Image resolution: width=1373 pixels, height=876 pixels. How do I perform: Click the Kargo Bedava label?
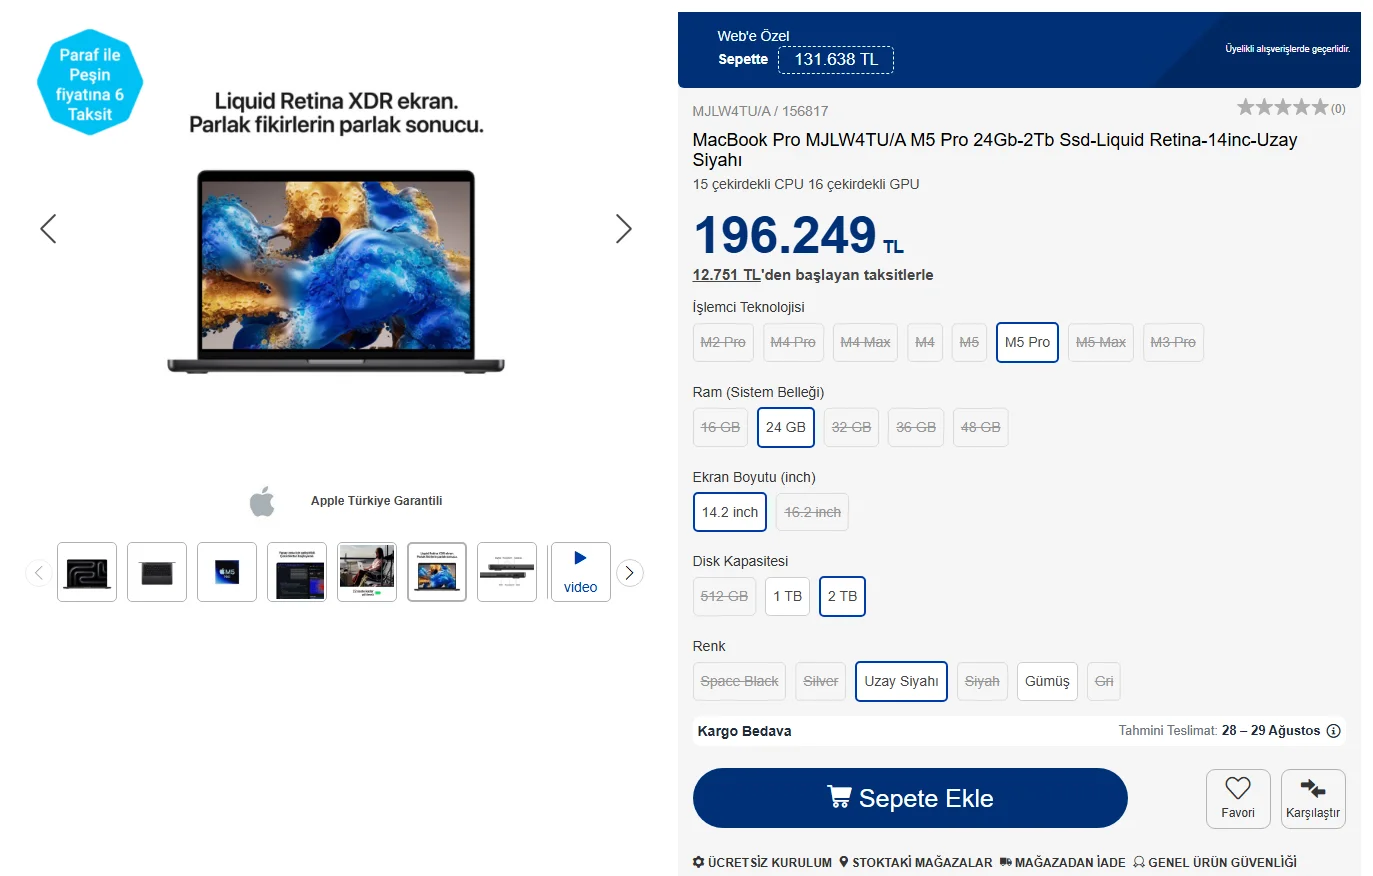click(745, 731)
